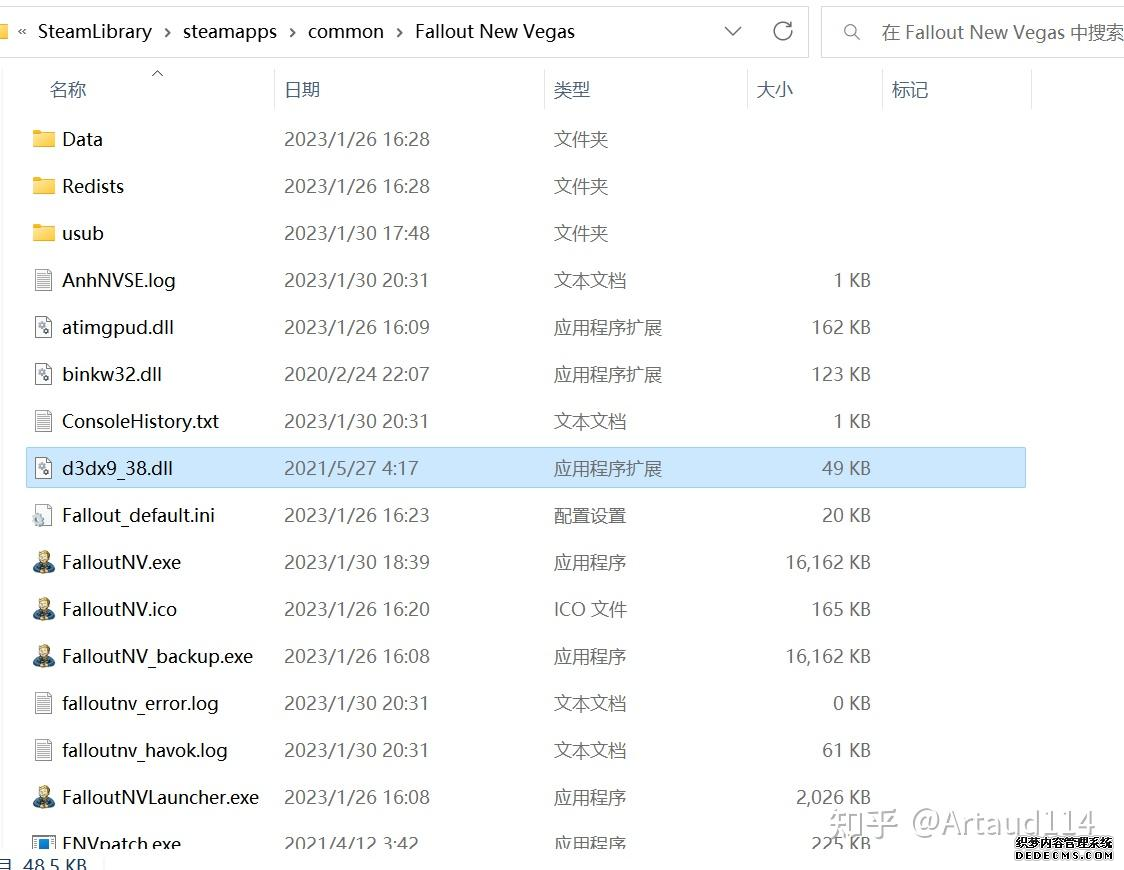Image resolution: width=1124 pixels, height=870 pixels.
Task: Click the search magnifier icon
Action: (x=852, y=32)
